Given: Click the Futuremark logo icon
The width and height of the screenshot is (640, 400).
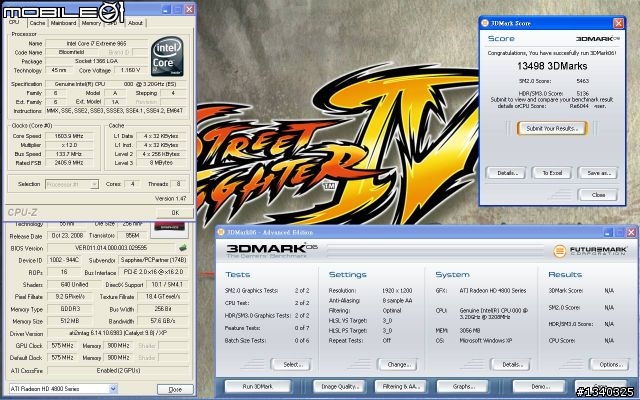Looking at the screenshot, I should (x=559, y=251).
